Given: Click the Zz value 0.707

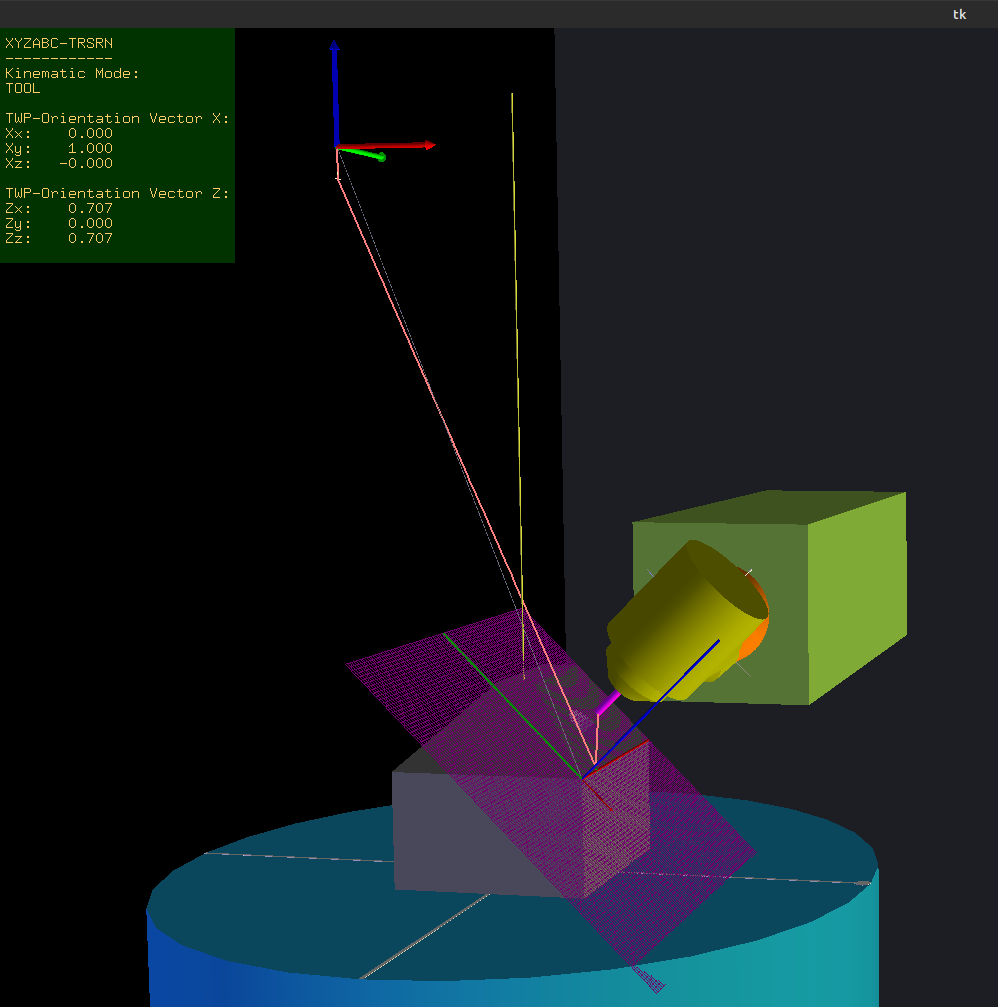Looking at the screenshot, I should (x=90, y=238).
